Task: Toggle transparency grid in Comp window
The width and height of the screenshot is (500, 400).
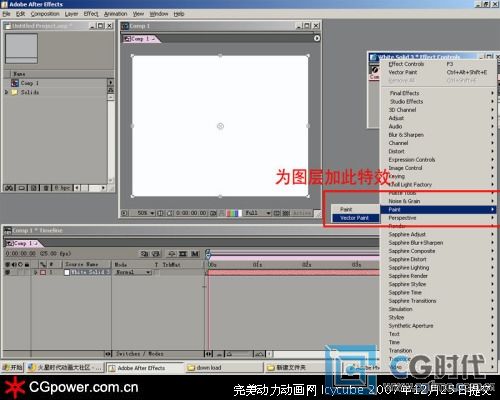Action: tap(286, 213)
